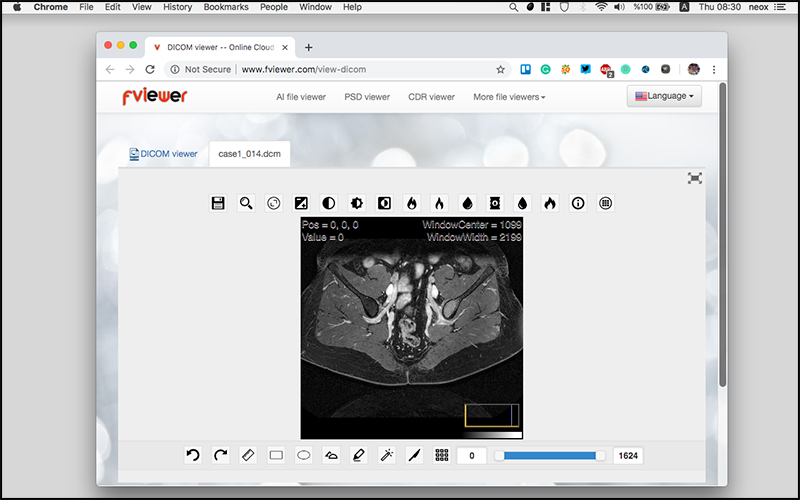This screenshot has height=500, width=800.
Task: Open a new Chrome tab
Action: click(309, 47)
